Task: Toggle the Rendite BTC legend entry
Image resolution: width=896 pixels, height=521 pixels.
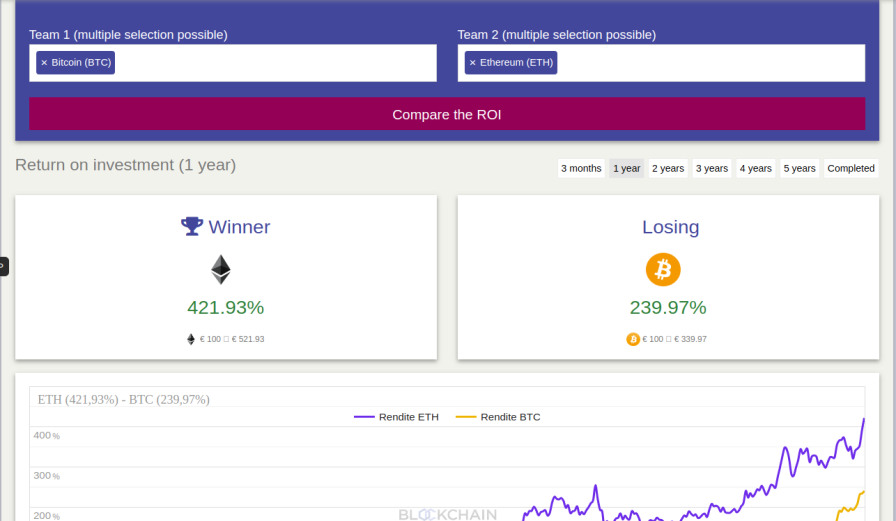Action: coord(498,417)
